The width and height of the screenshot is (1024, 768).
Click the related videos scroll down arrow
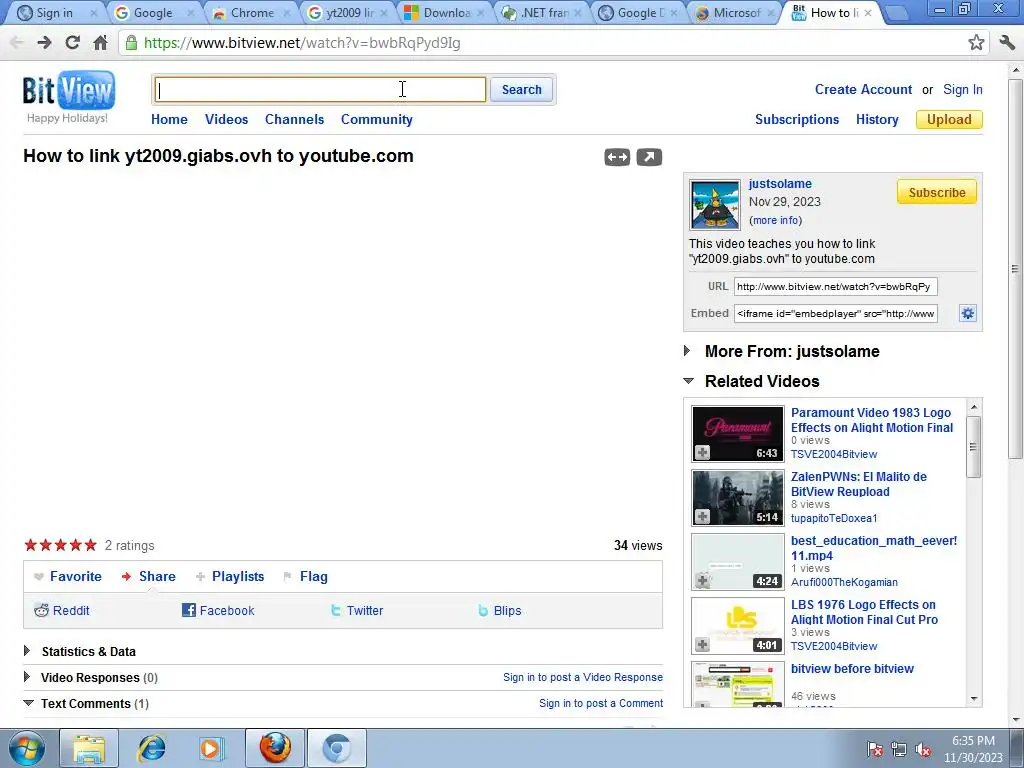(974, 699)
